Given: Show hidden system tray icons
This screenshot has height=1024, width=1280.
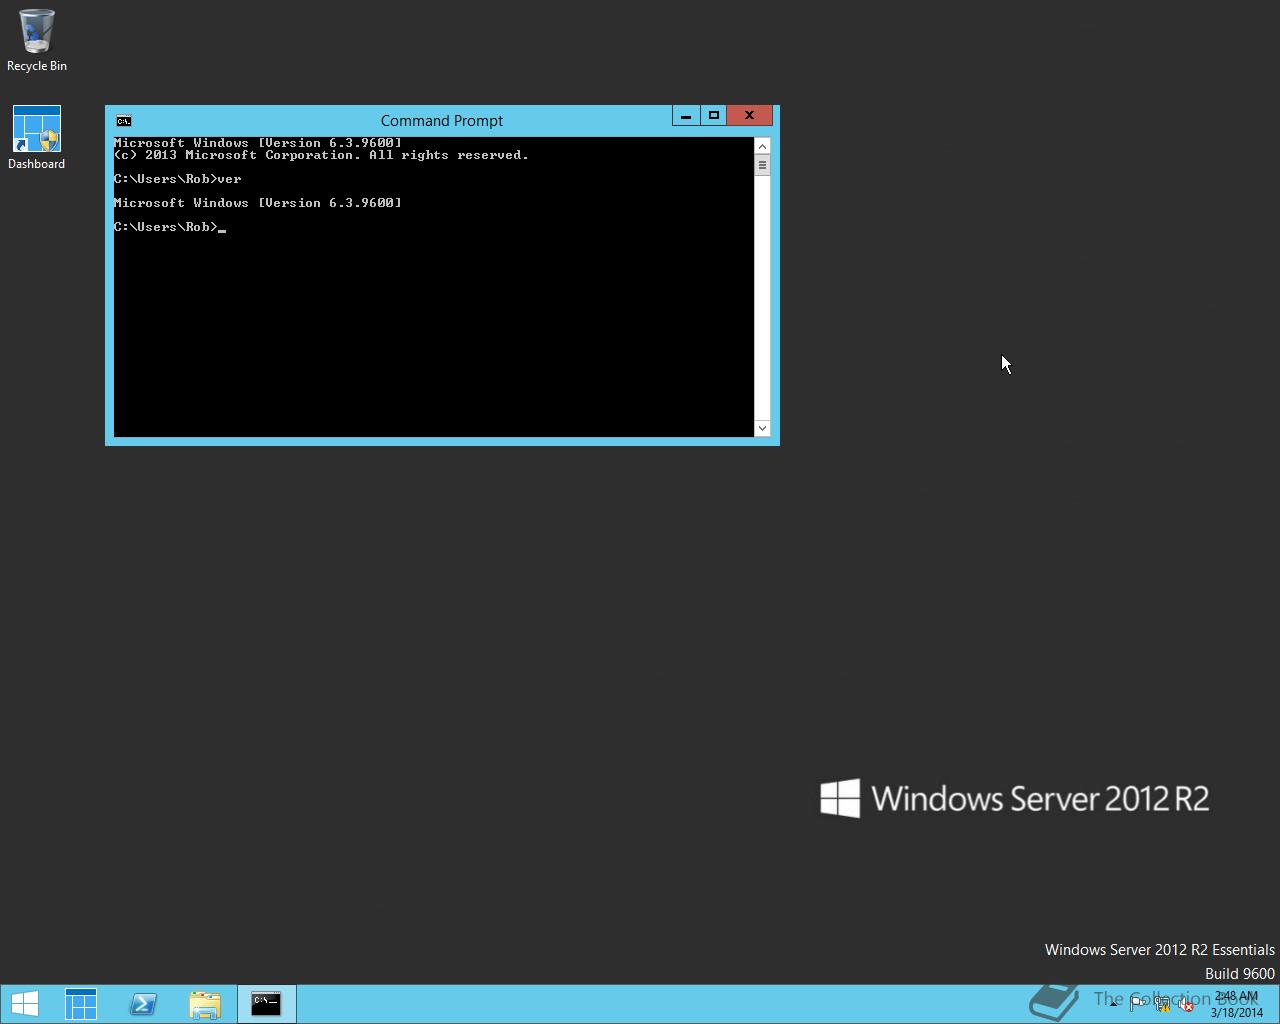Looking at the screenshot, I should tap(1113, 1004).
